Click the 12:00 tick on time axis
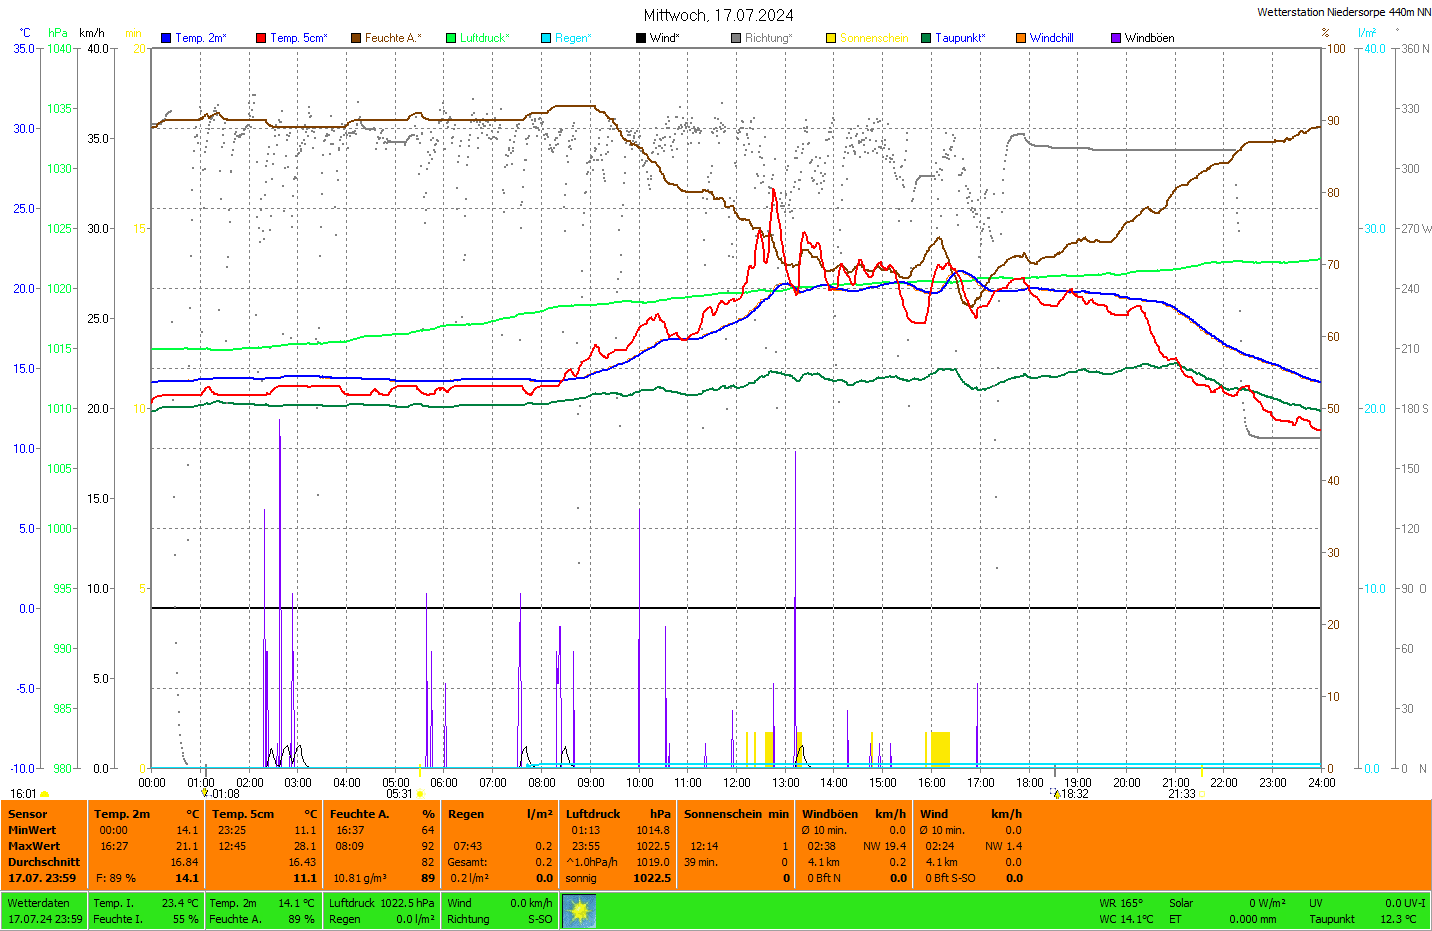The image size is (1432, 931). click(x=737, y=783)
